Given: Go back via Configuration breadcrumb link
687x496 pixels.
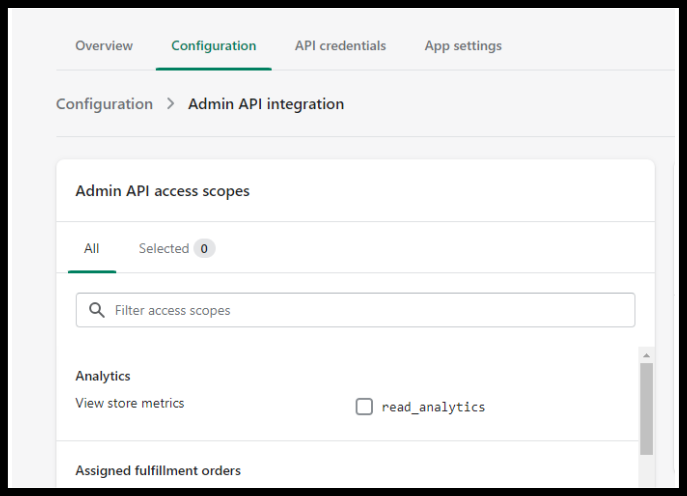Looking at the screenshot, I should pyautogui.click(x=104, y=104).
